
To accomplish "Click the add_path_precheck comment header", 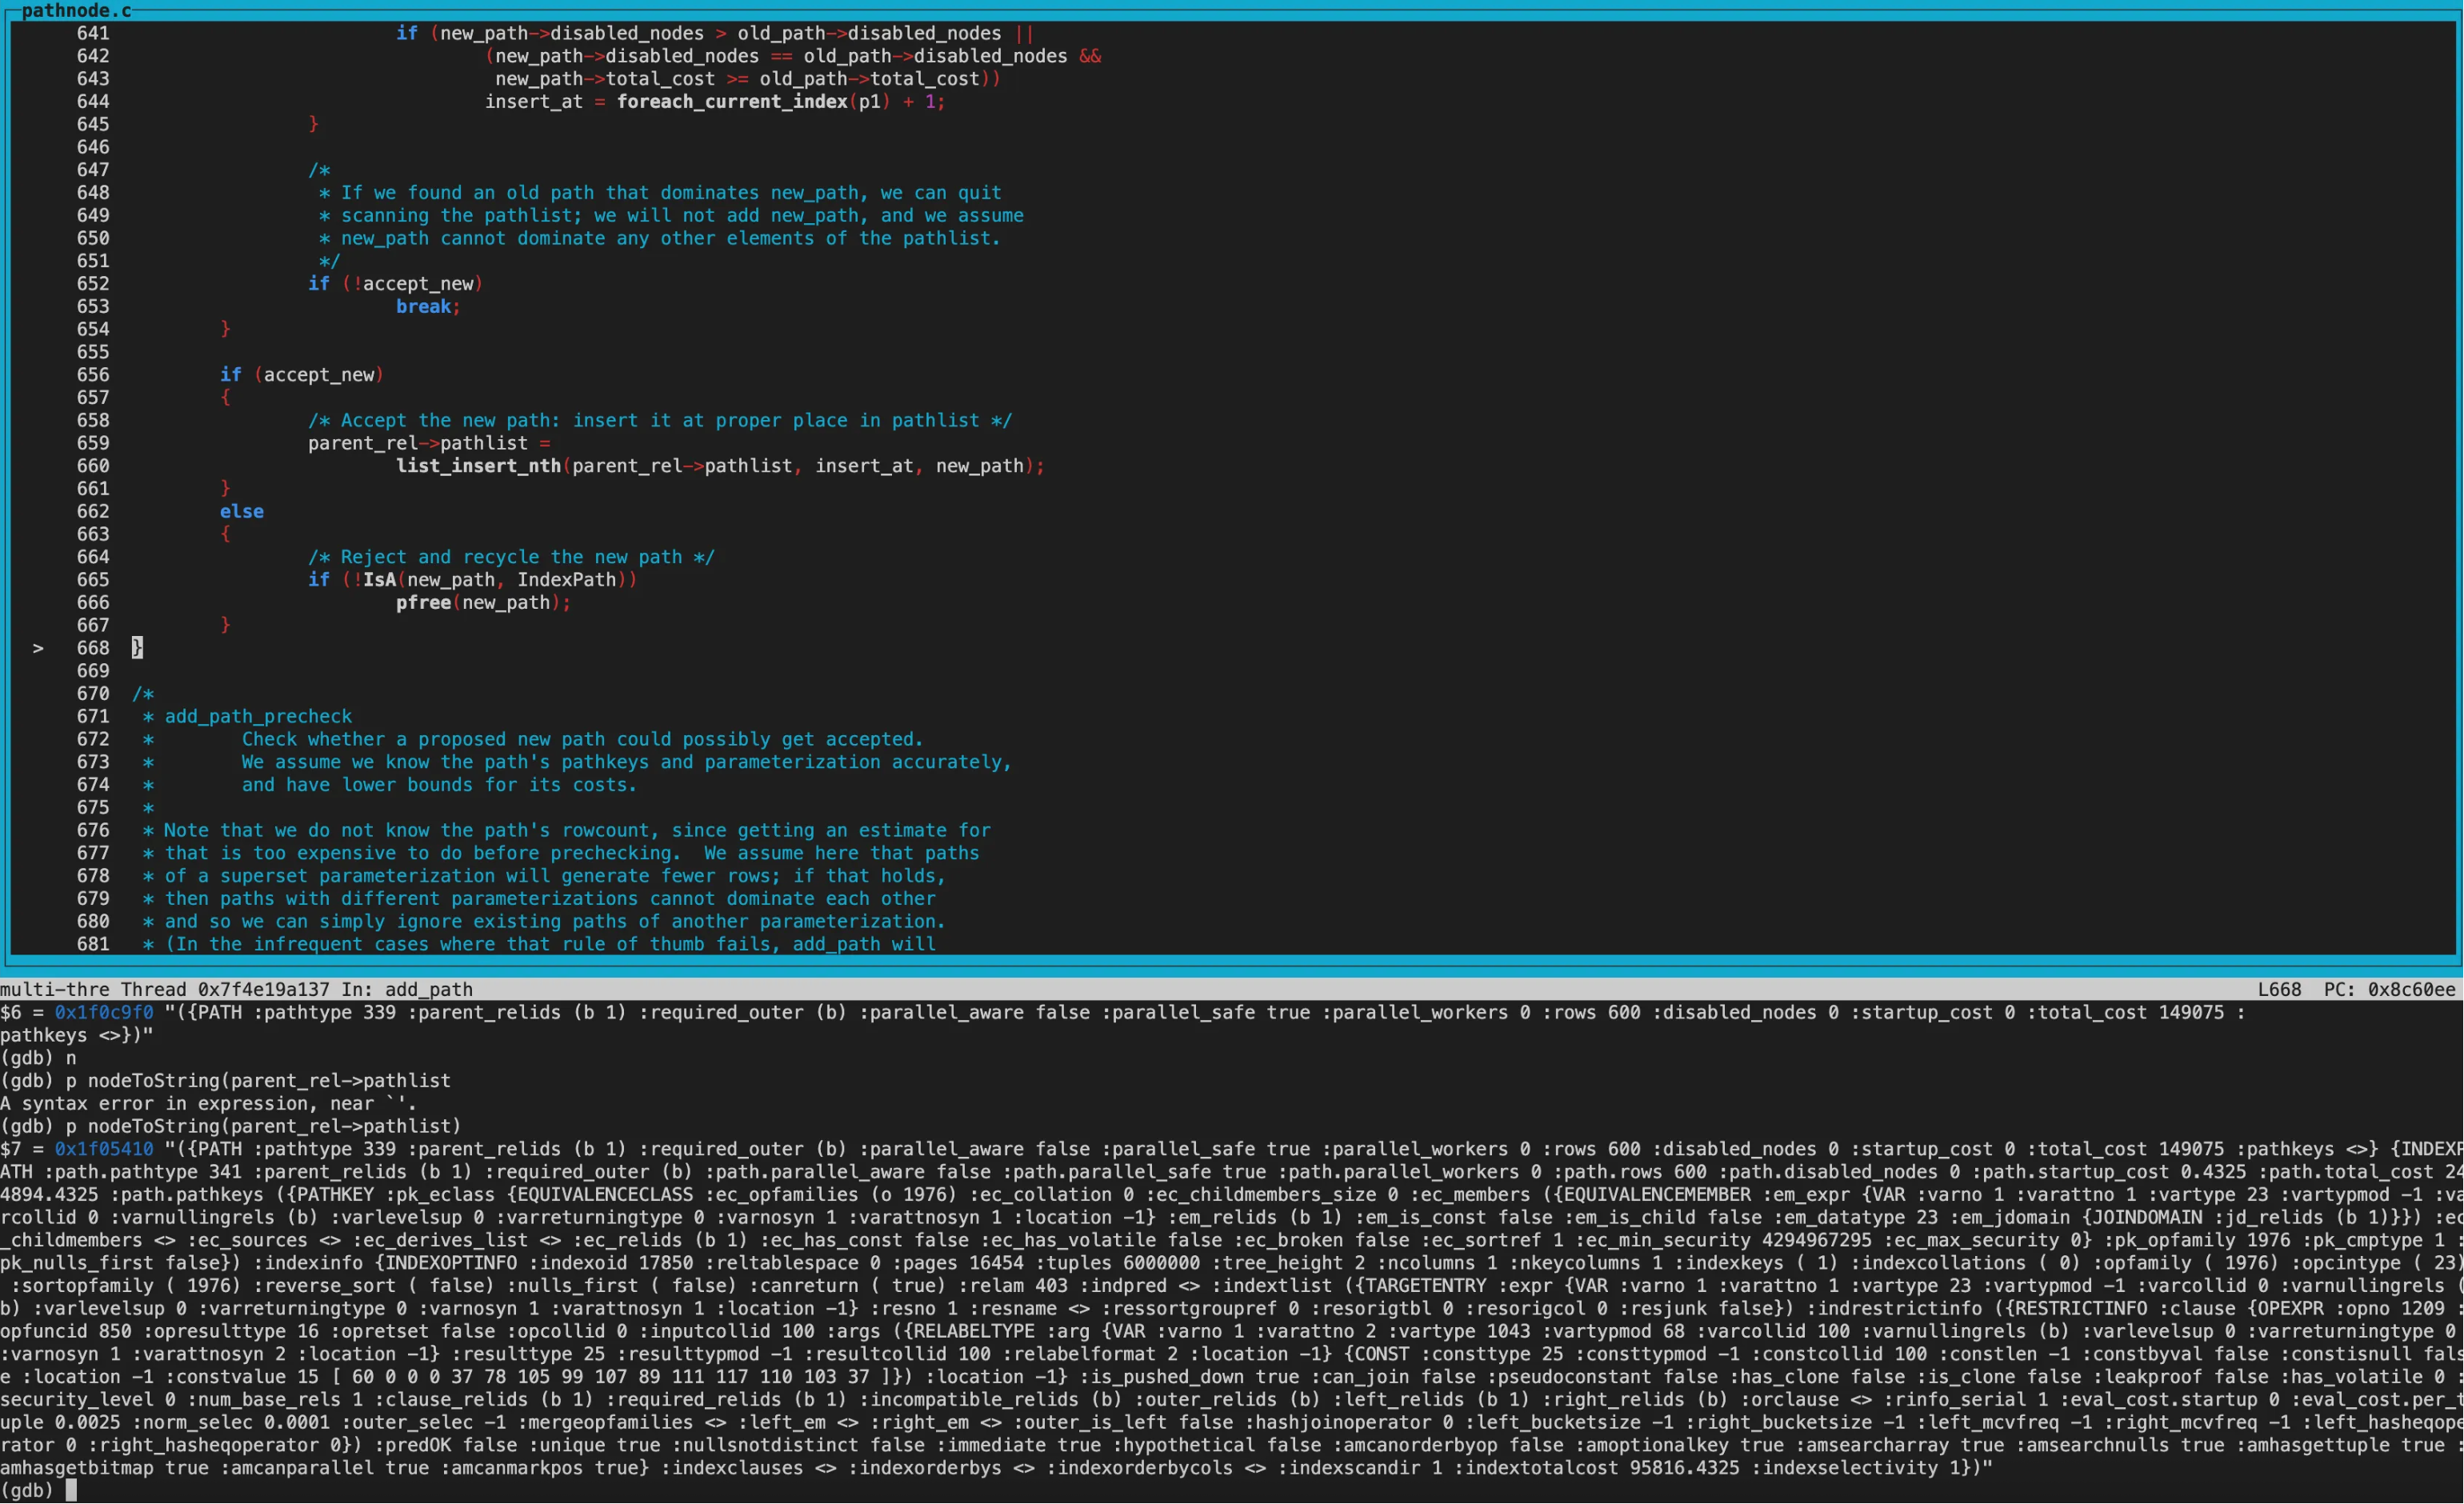I will 258,717.
